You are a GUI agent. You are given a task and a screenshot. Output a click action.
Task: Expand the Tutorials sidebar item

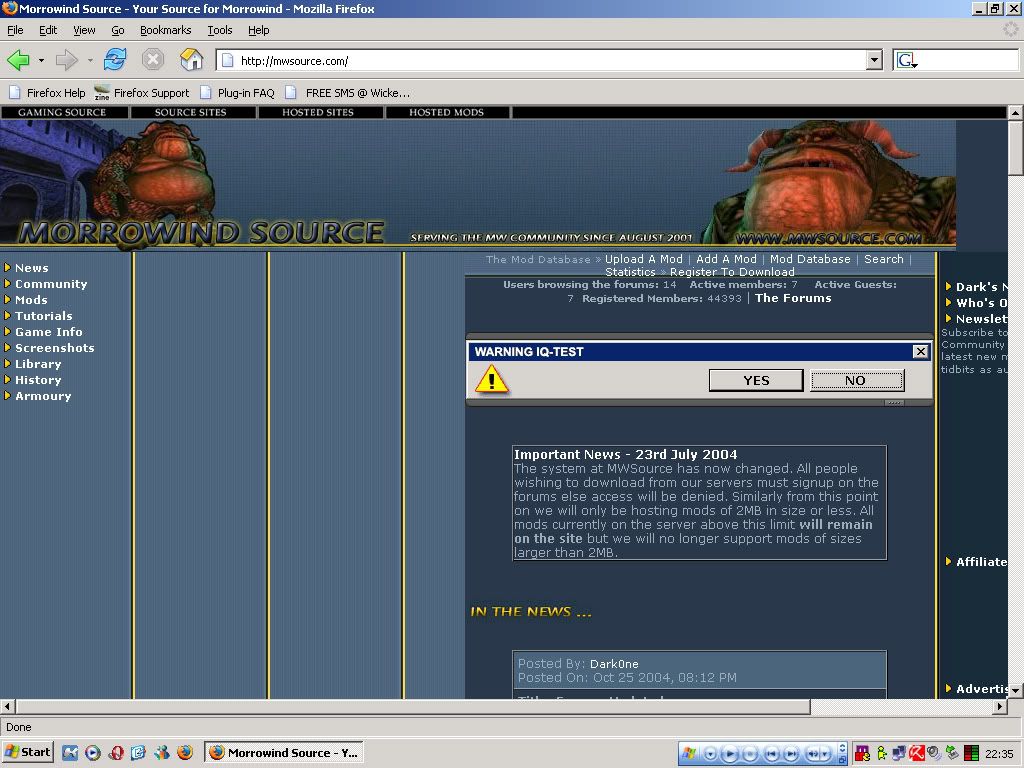(39, 316)
